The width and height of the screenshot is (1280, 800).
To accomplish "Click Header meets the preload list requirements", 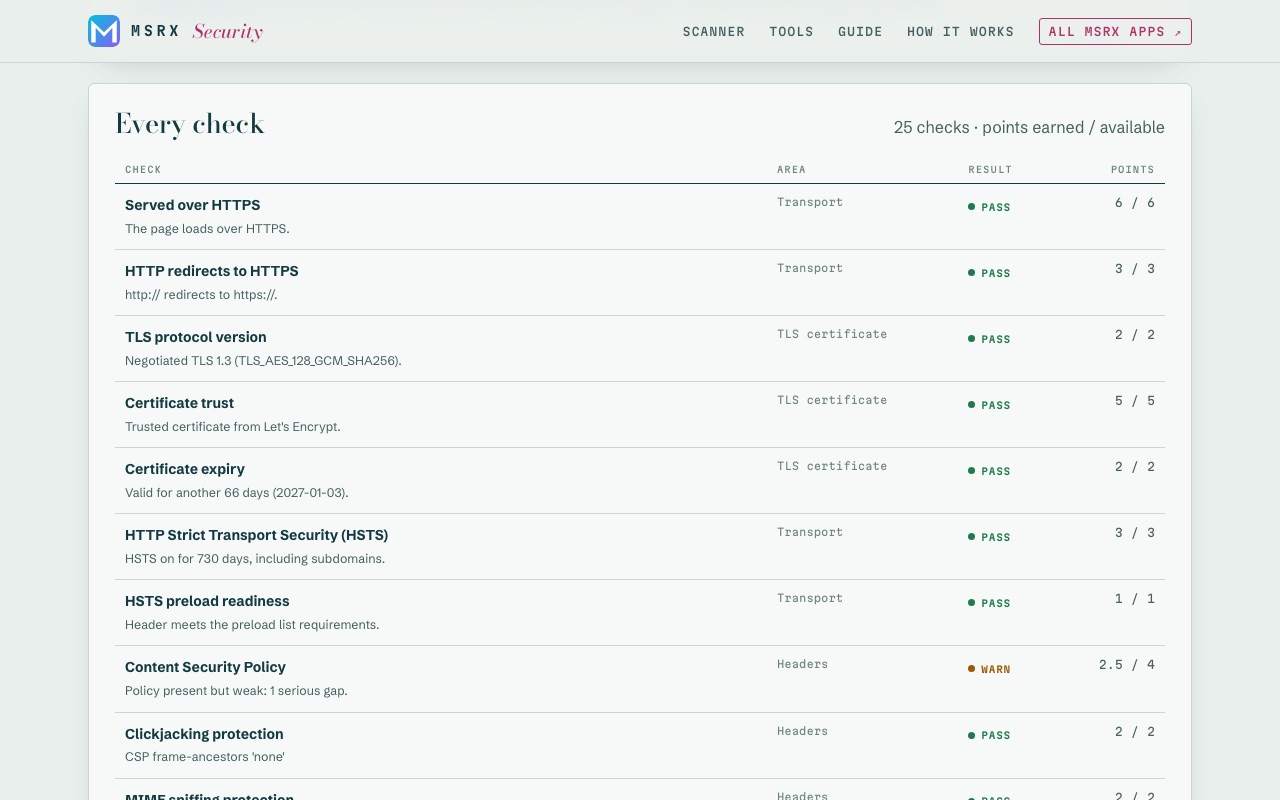I will coord(252,625).
